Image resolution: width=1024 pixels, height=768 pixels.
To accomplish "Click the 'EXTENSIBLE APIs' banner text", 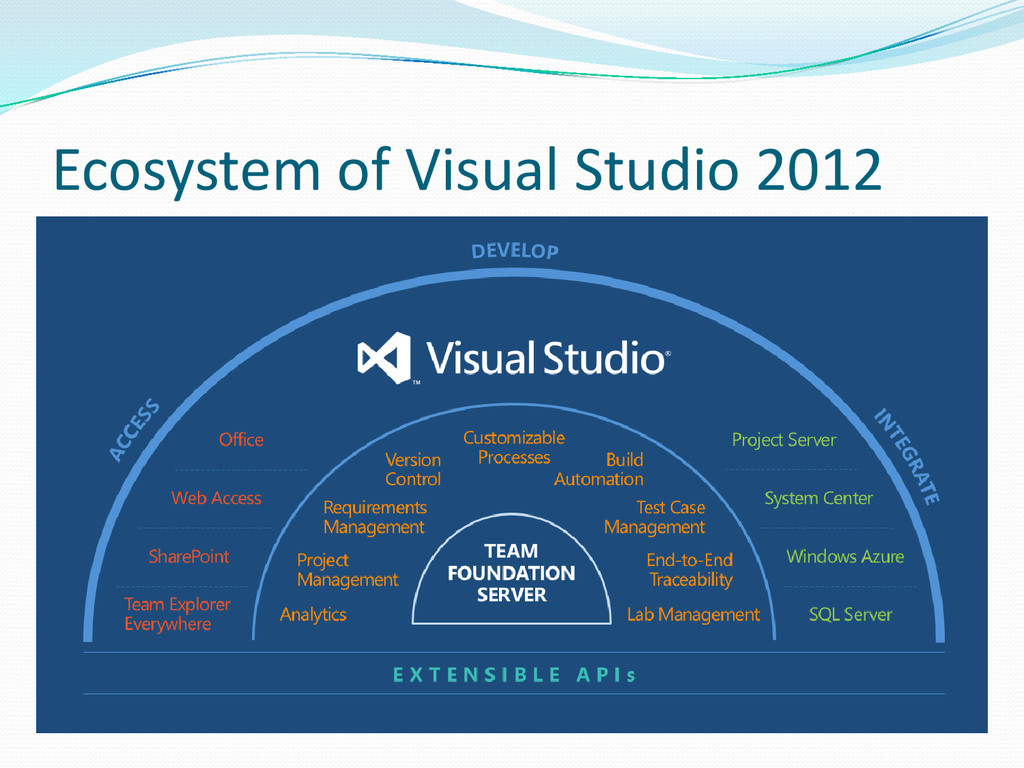I will point(514,675).
